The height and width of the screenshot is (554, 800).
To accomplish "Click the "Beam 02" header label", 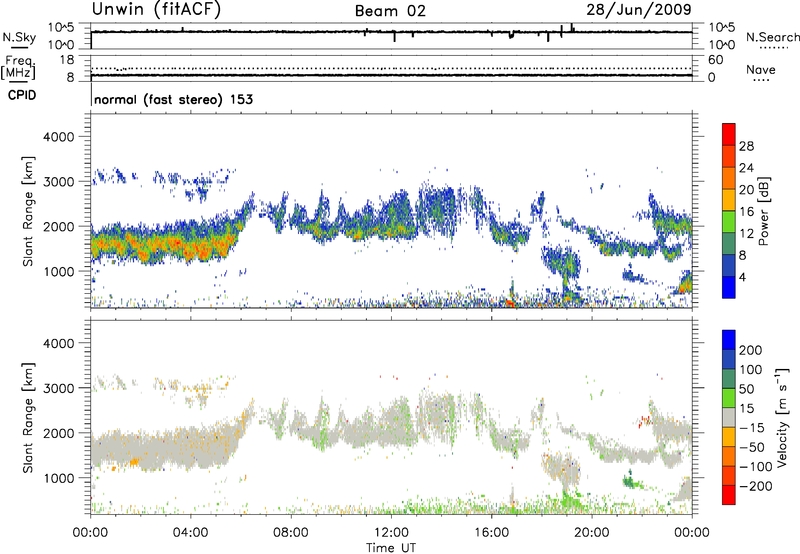I will point(390,11).
